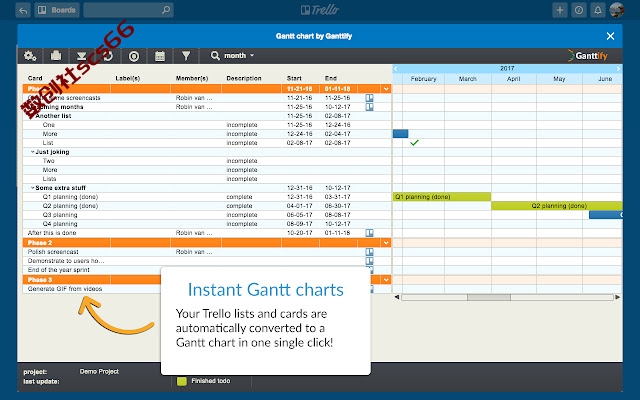
Task: Click the blue Gantt bar in More row
Action: coord(400,133)
